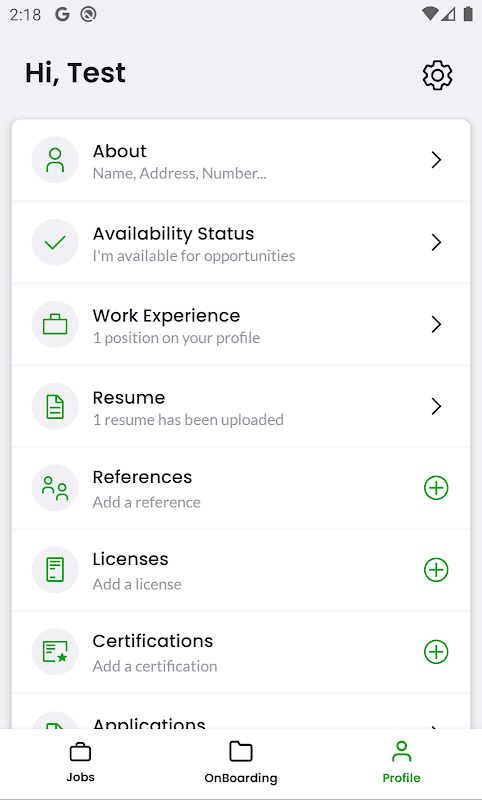The image size is (482, 800).
Task: Expand the About section chevron
Action: 436,160
